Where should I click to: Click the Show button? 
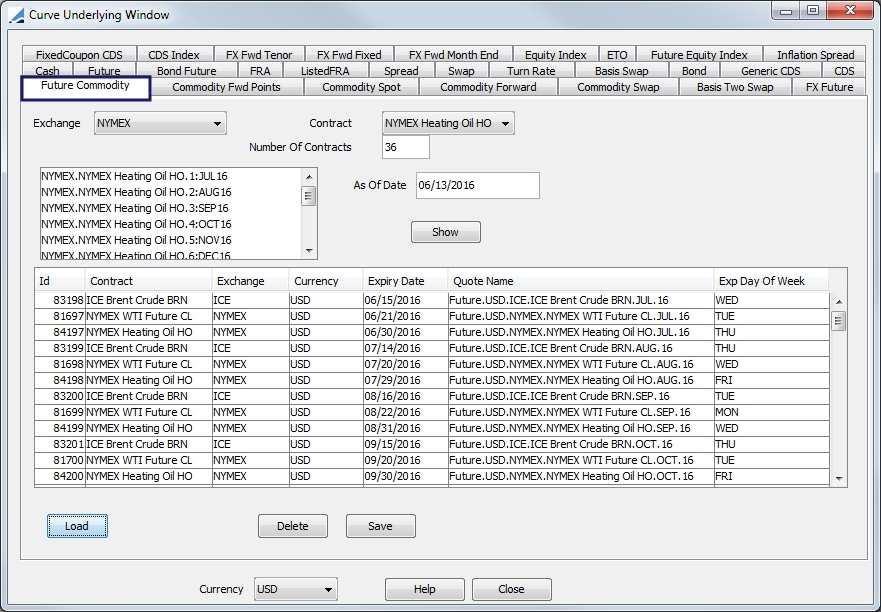446,232
